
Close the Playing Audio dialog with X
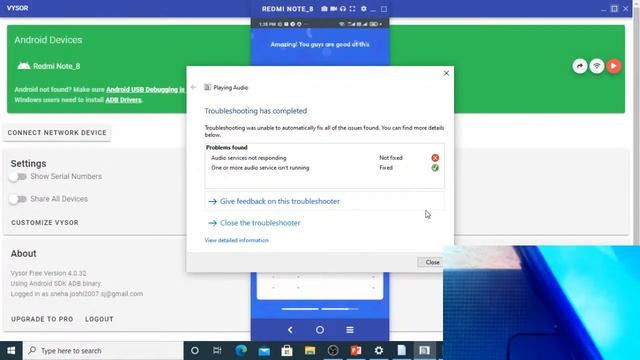coord(446,73)
